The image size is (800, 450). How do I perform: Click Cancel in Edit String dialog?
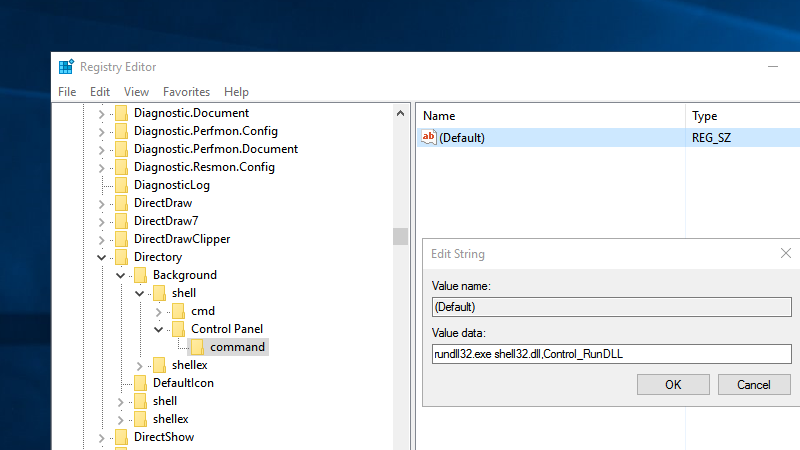click(x=754, y=385)
